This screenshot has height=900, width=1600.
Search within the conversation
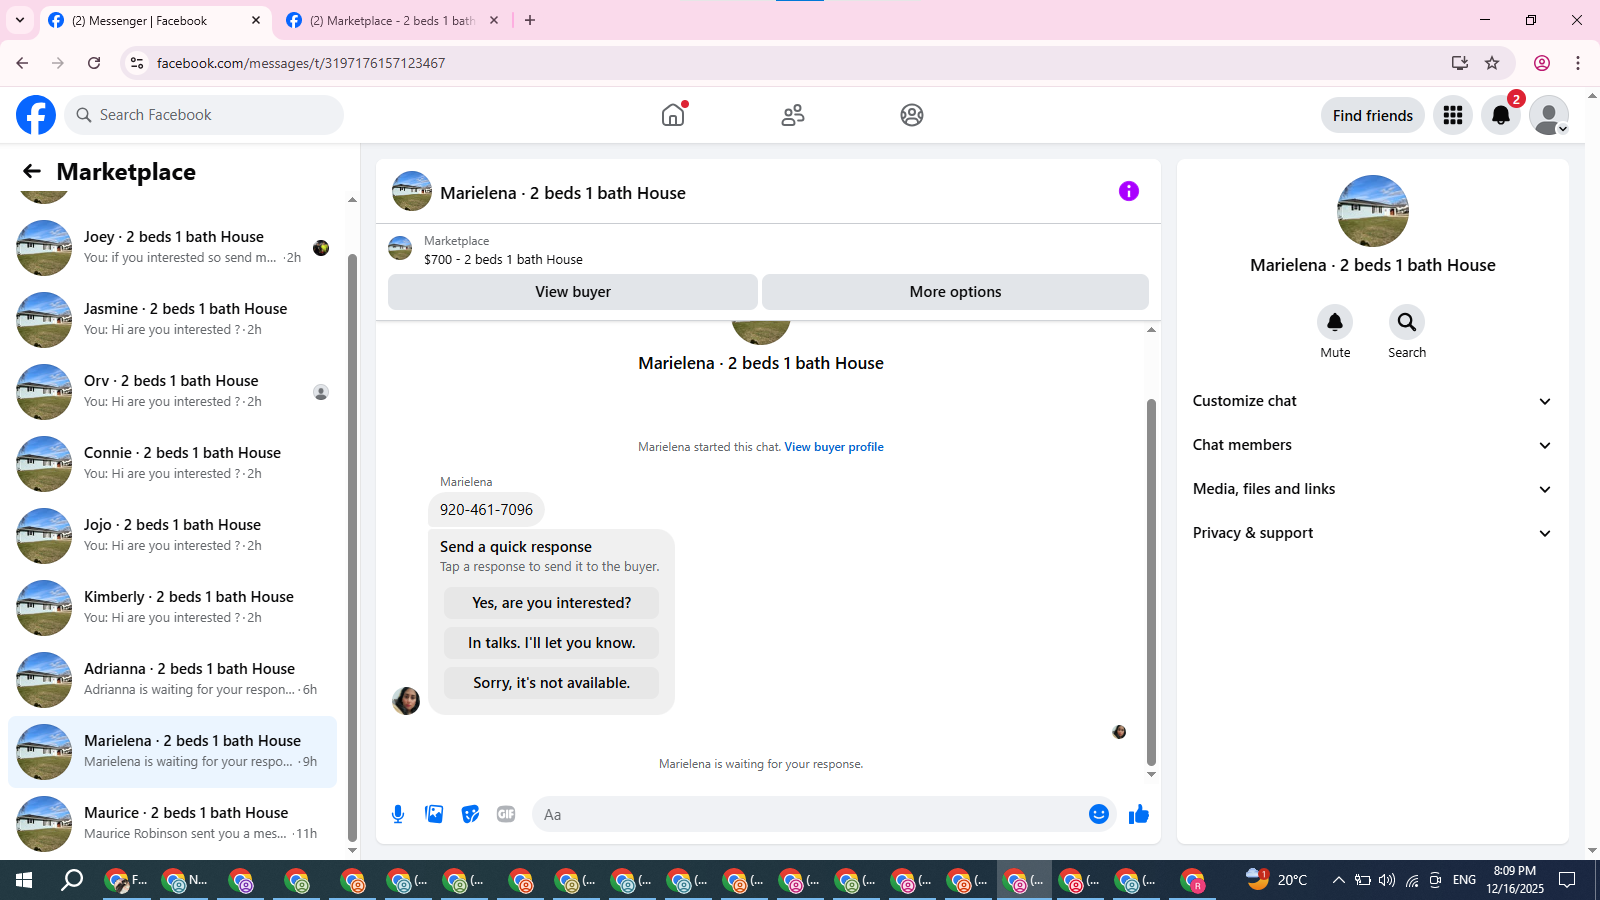[x=1407, y=322]
